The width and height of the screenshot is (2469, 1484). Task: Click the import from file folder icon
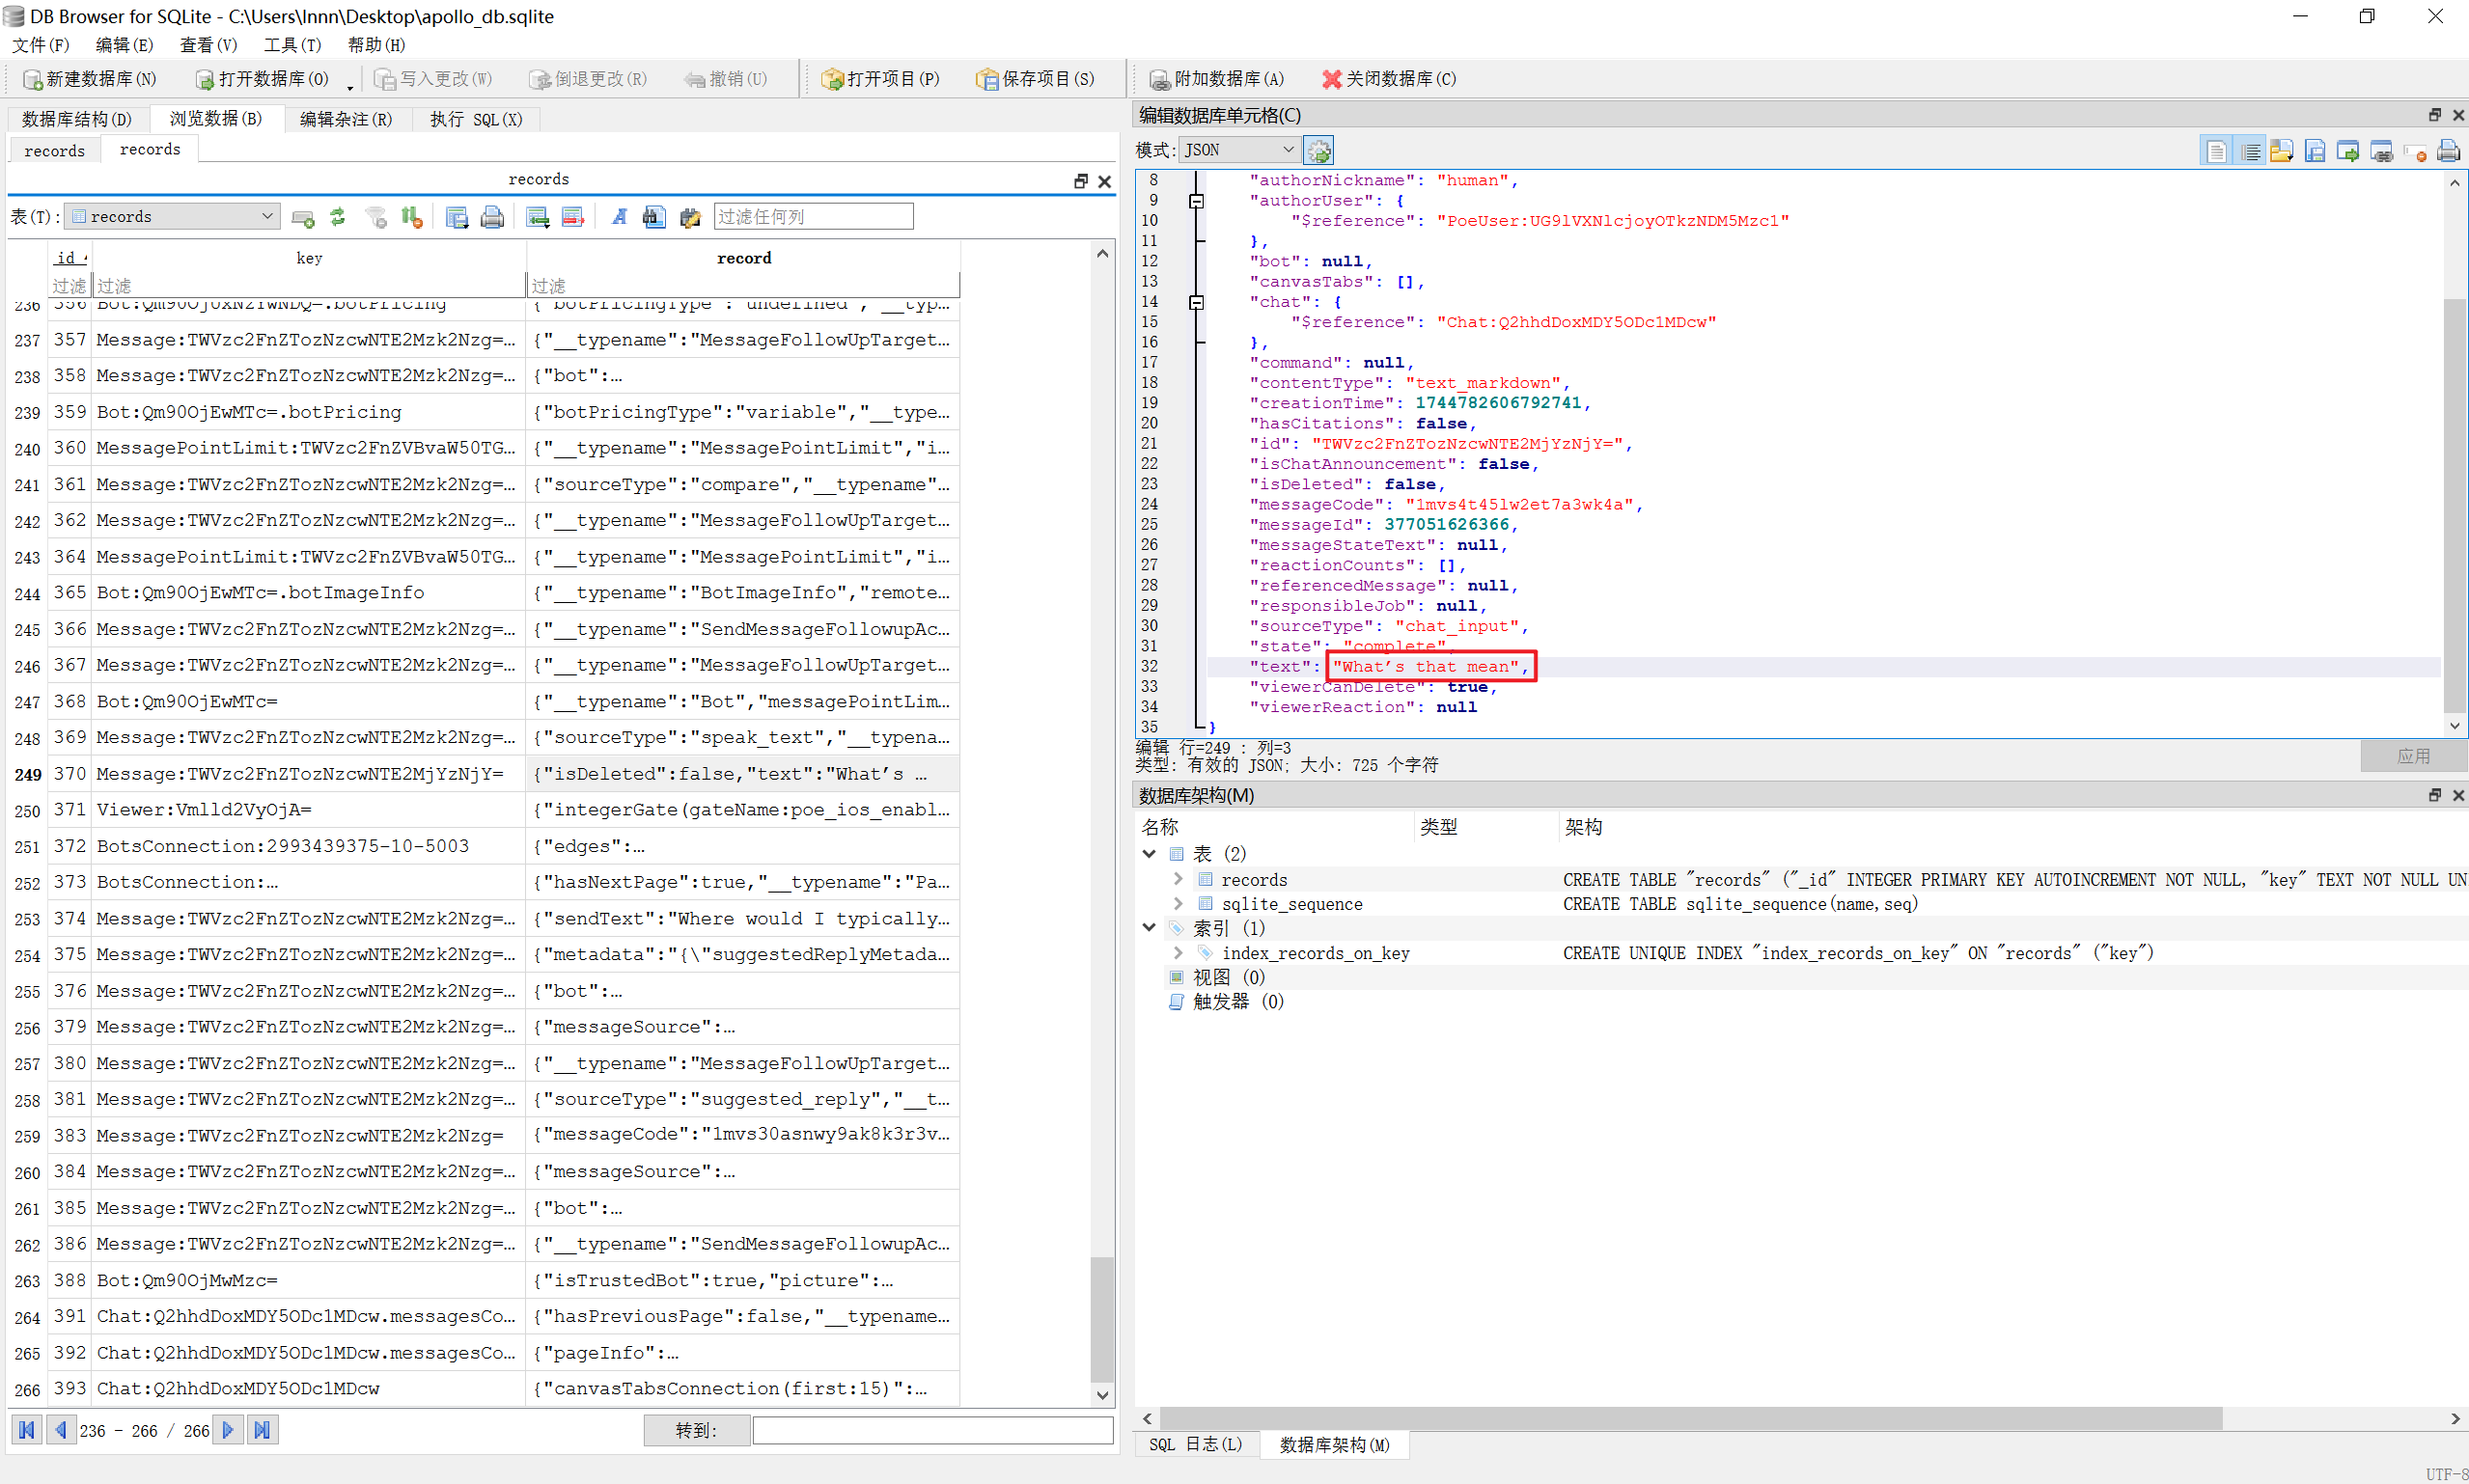2281,151
